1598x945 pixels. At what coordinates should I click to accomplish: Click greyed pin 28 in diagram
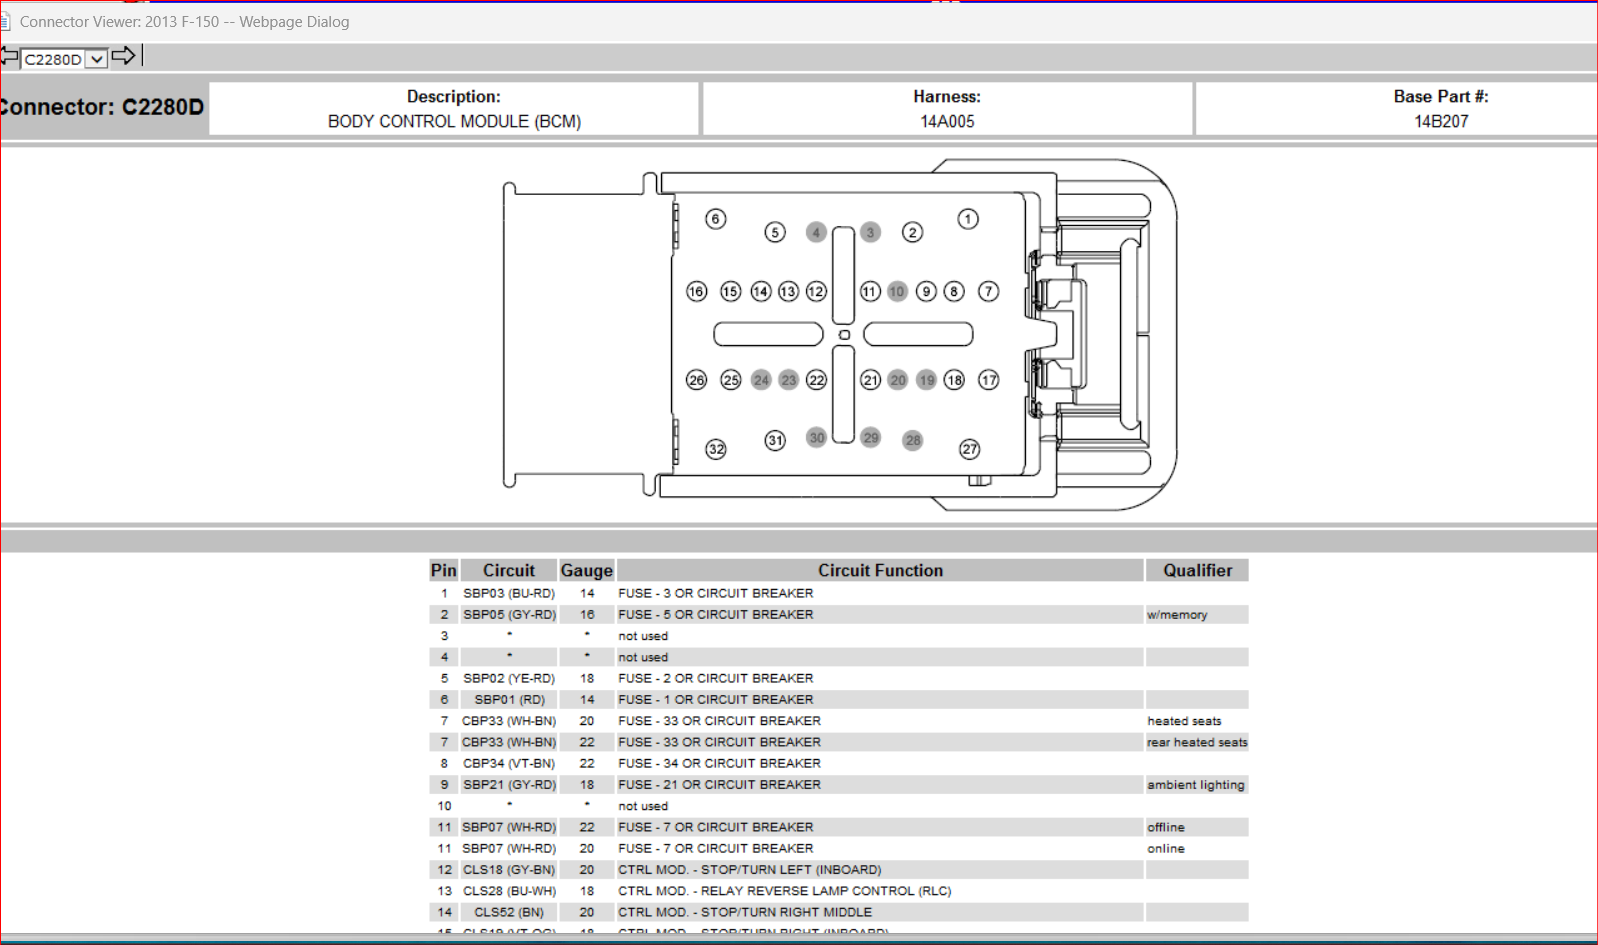click(912, 440)
